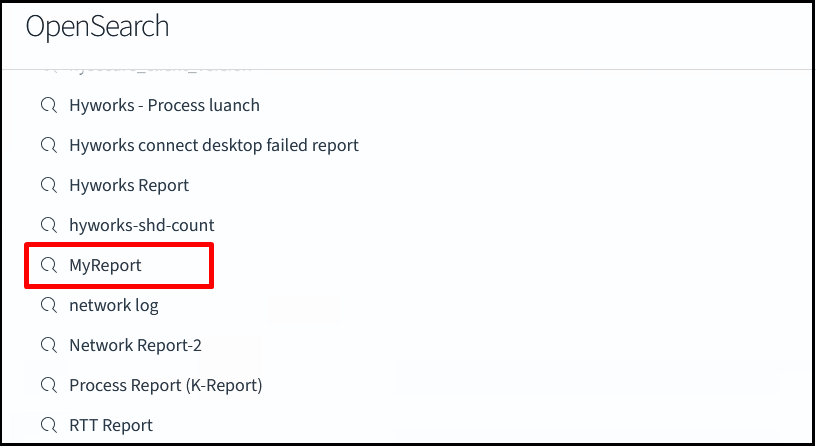816x446 pixels.
Task: Select the network log entry
Action: (x=113, y=305)
